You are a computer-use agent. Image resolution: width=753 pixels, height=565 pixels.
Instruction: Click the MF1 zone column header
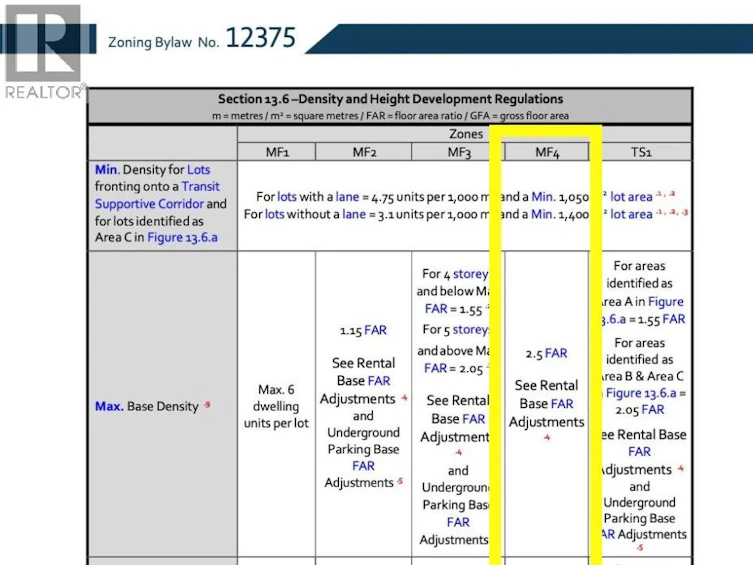[277, 152]
